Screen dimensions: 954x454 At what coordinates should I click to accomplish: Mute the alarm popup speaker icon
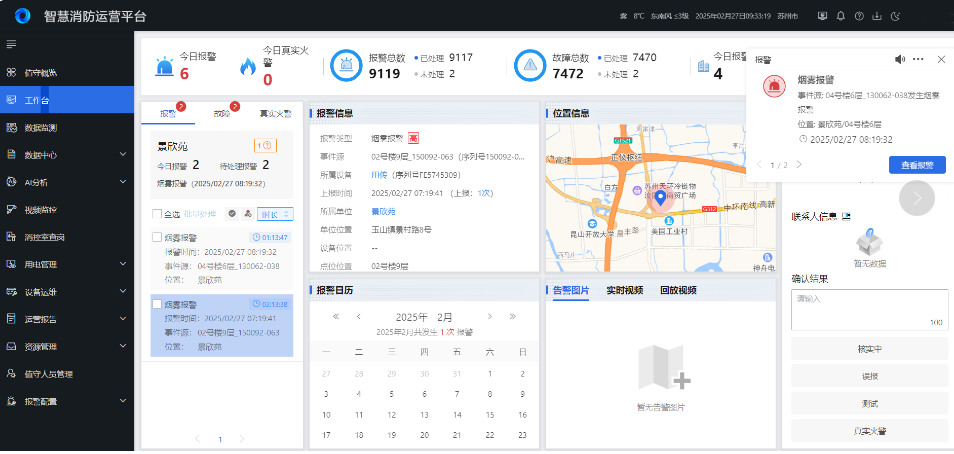click(x=899, y=60)
